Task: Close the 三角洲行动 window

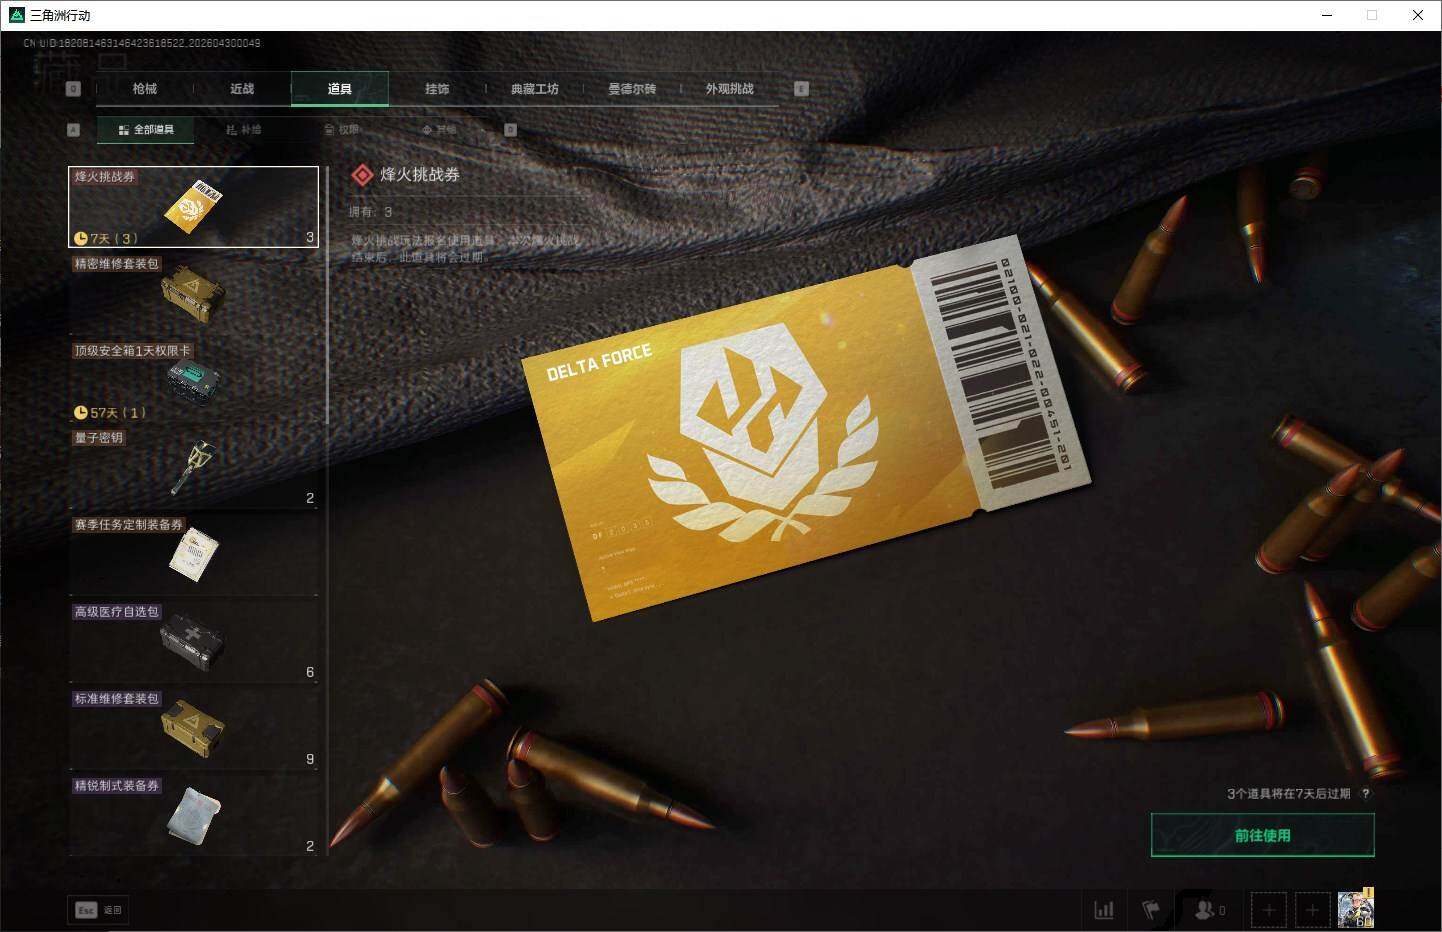Action: (1418, 15)
